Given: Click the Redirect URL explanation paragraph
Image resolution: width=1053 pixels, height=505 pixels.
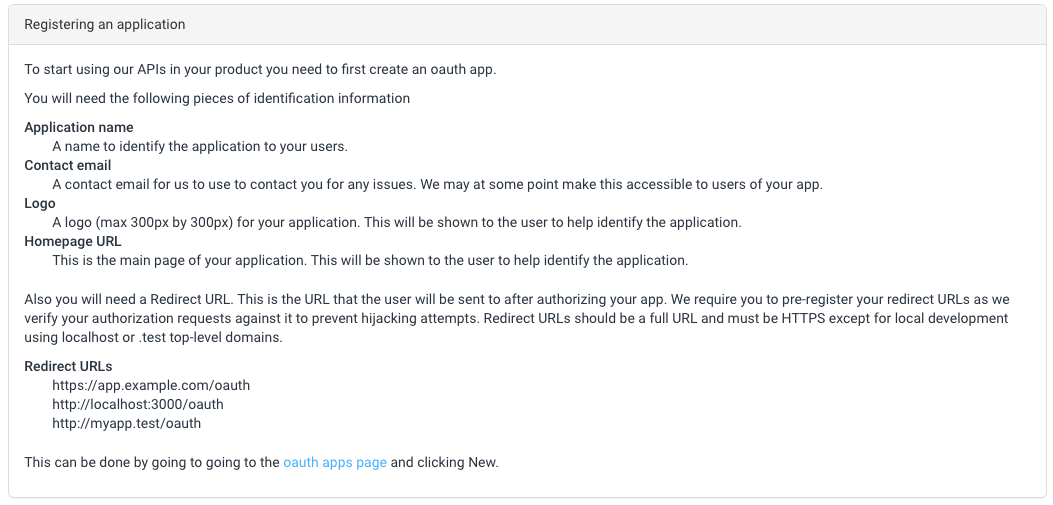Looking at the screenshot, I should point(517,318).
